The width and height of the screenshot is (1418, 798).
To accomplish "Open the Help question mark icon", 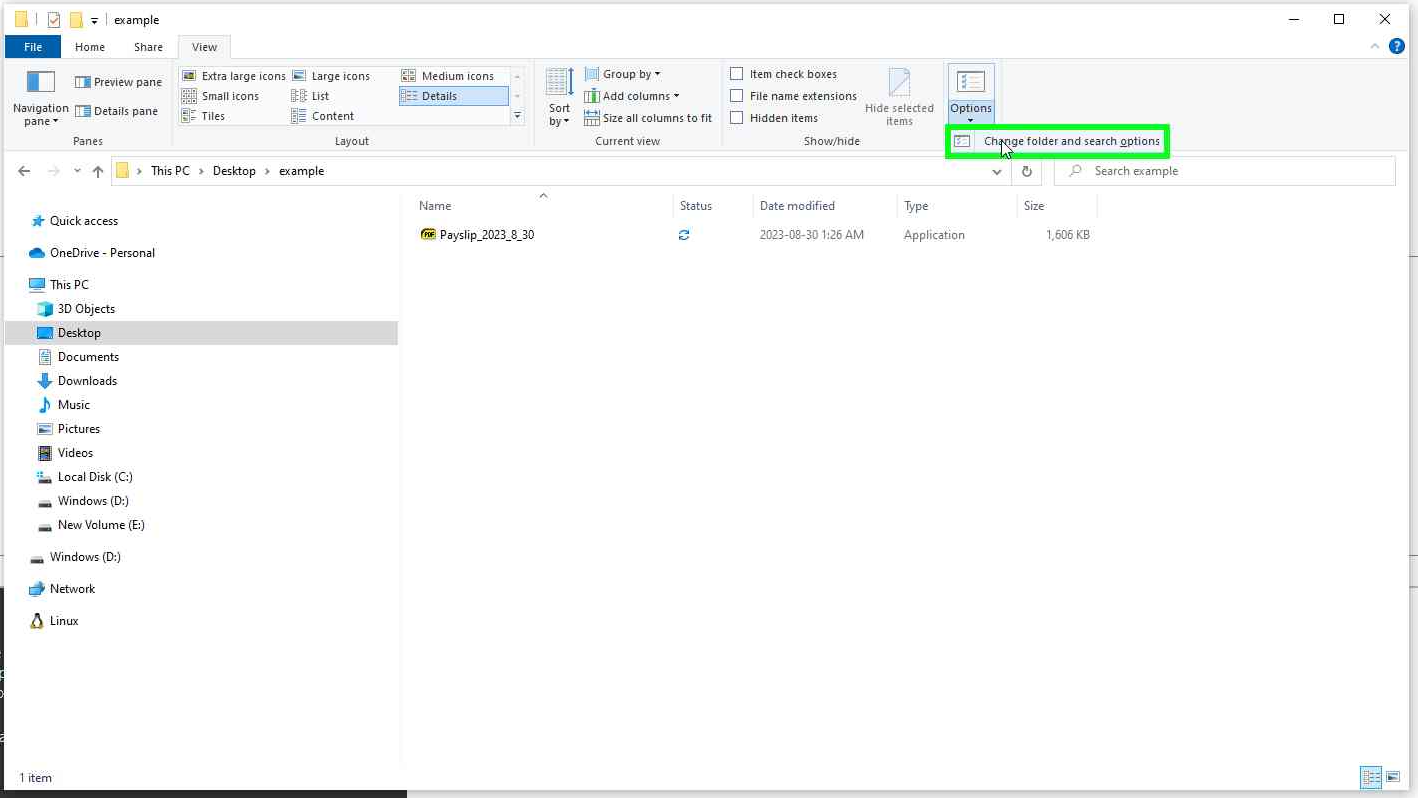I will 1397,46.
